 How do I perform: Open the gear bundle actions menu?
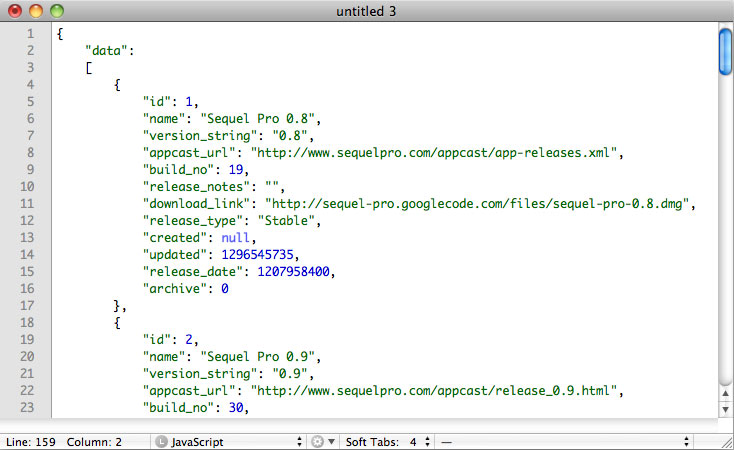click(323, 442)
